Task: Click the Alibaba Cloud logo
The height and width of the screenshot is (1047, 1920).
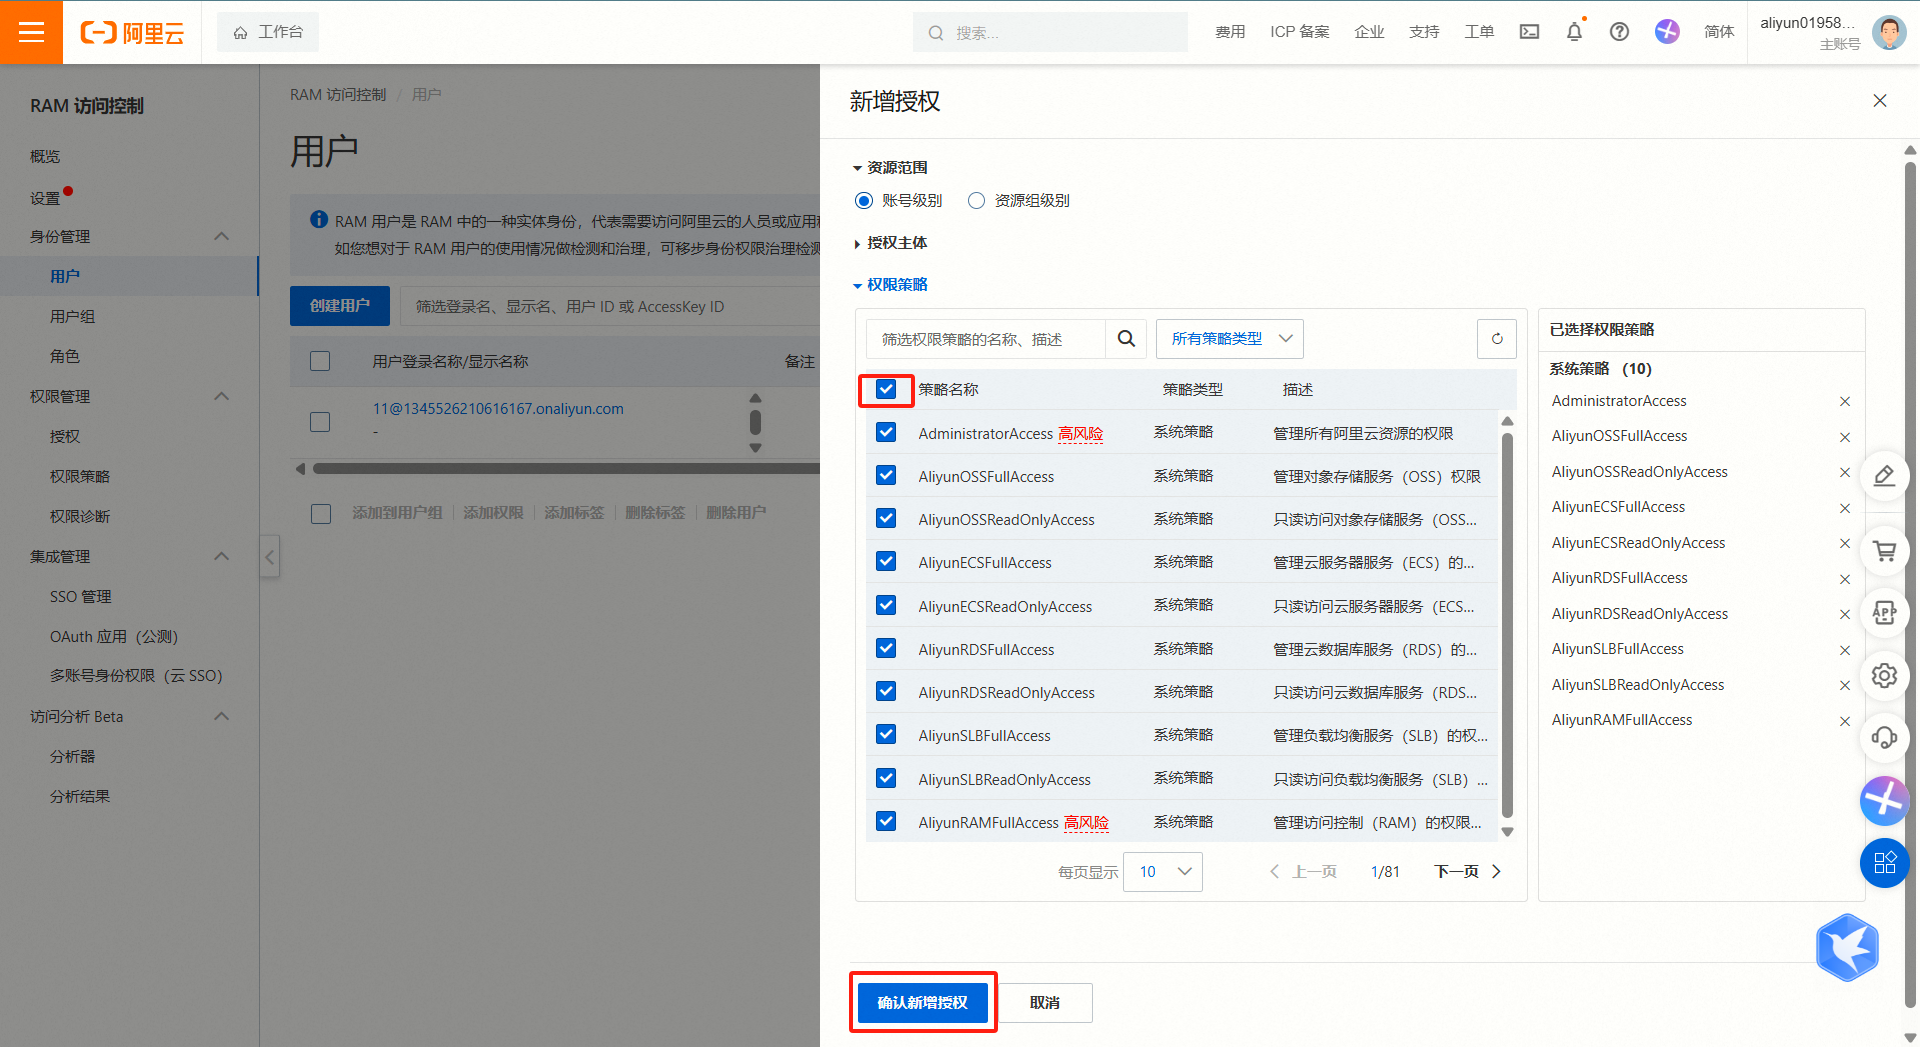Action: [132, 33]
